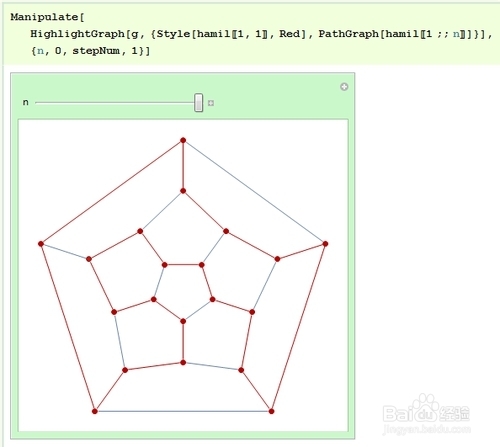This screenshot has height=447, width=500.
Task: Click the top vertex of the dodecahedron graph
Action: coord(183,140)
